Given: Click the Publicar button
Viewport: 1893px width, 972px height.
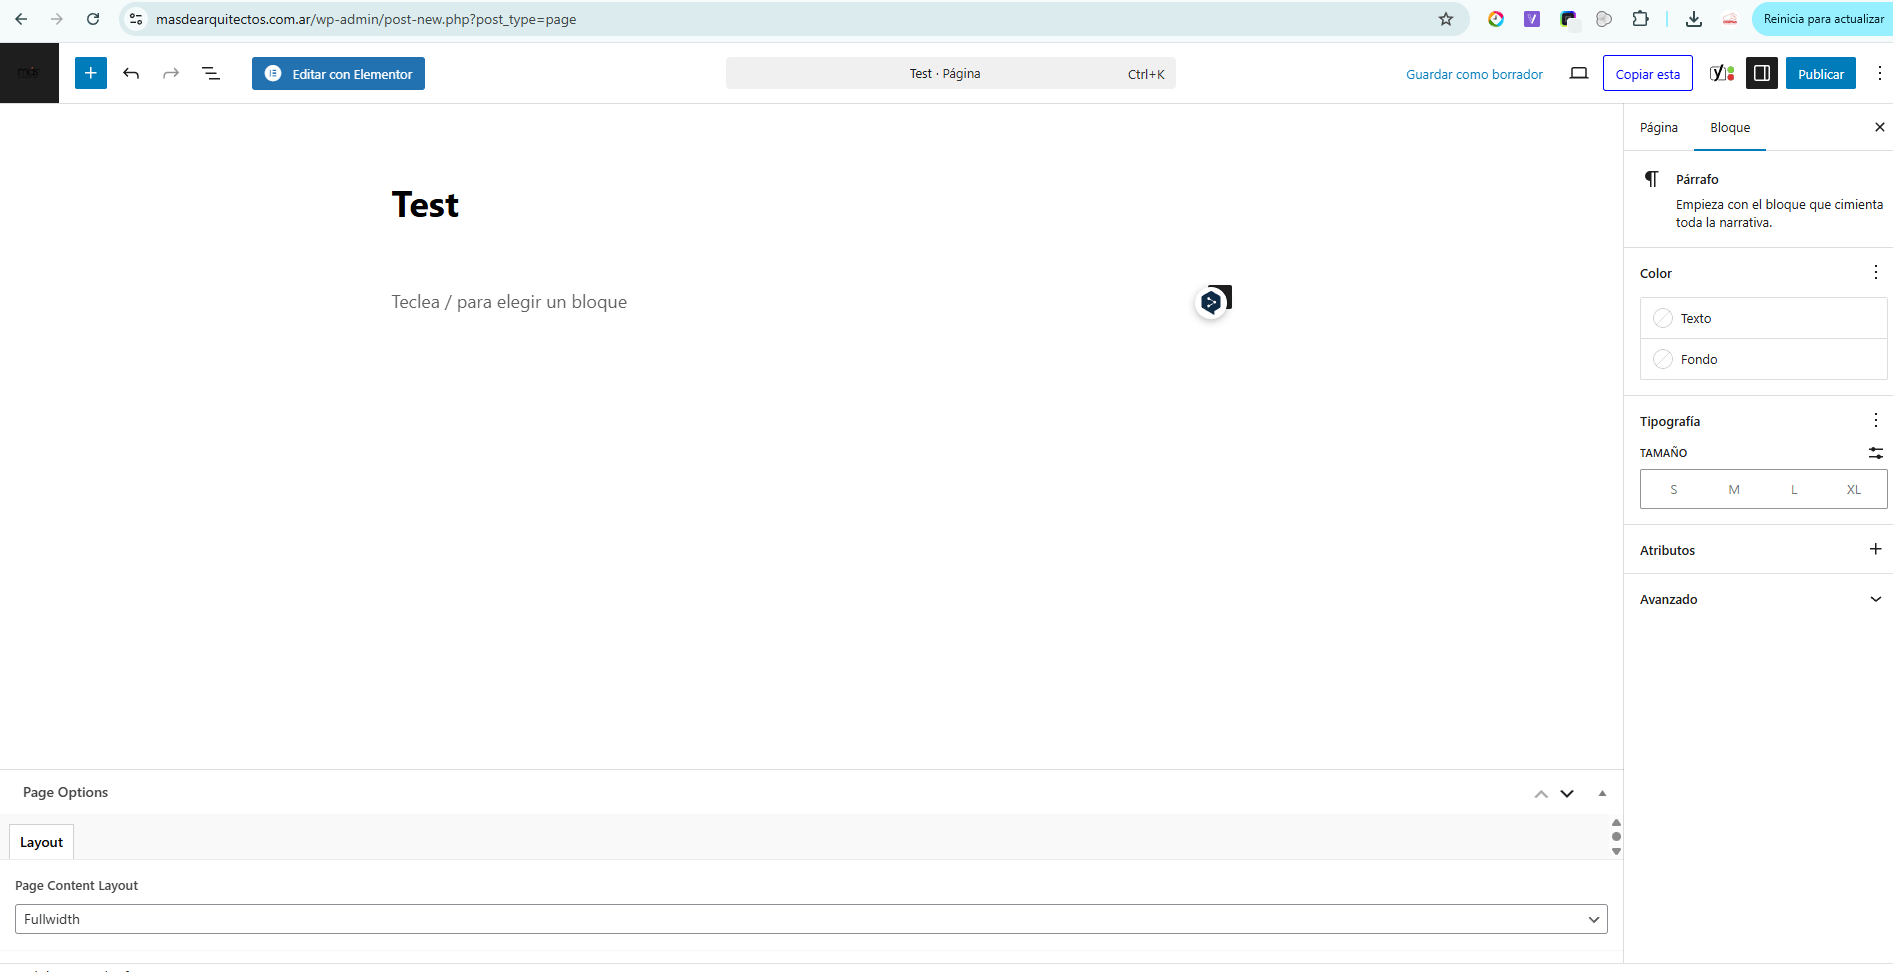Looking at the screenshot, I should pos(1820,74).
